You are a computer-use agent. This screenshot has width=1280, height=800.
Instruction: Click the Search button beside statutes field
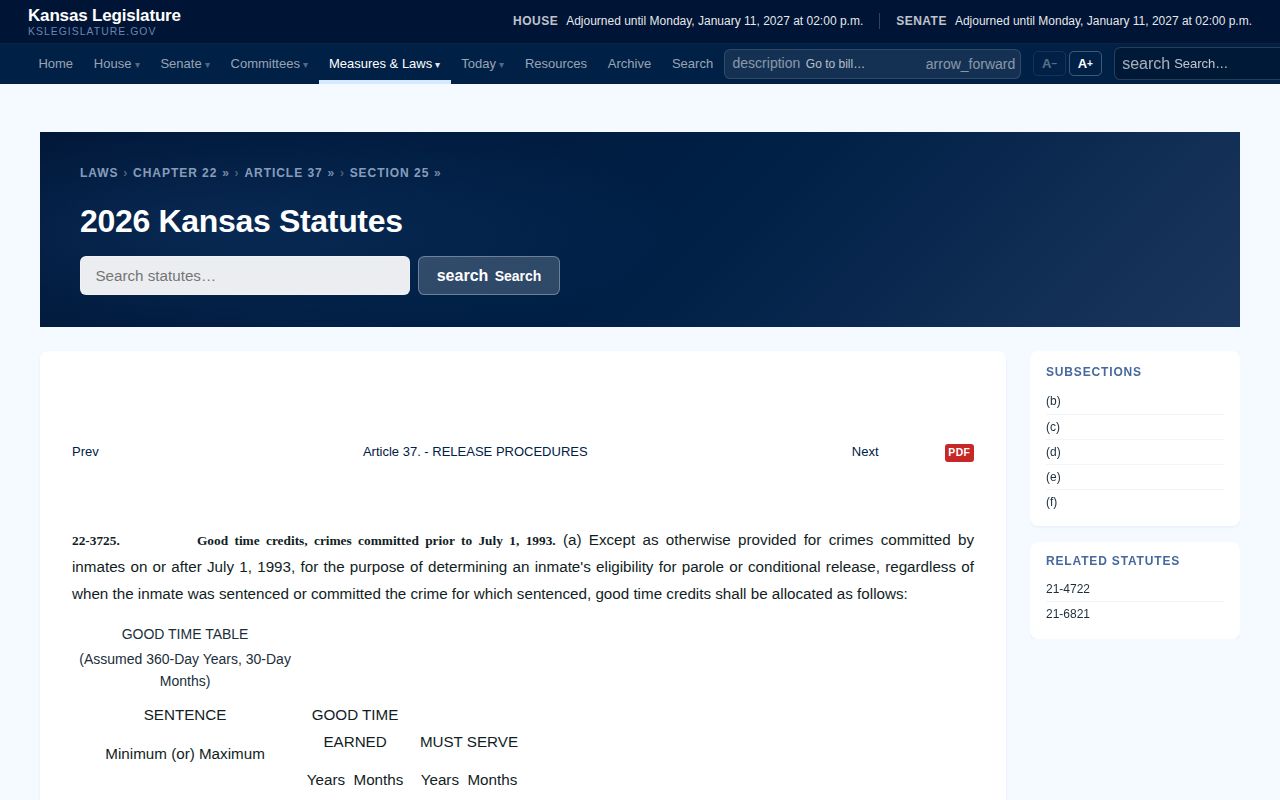tap(489, 276)
